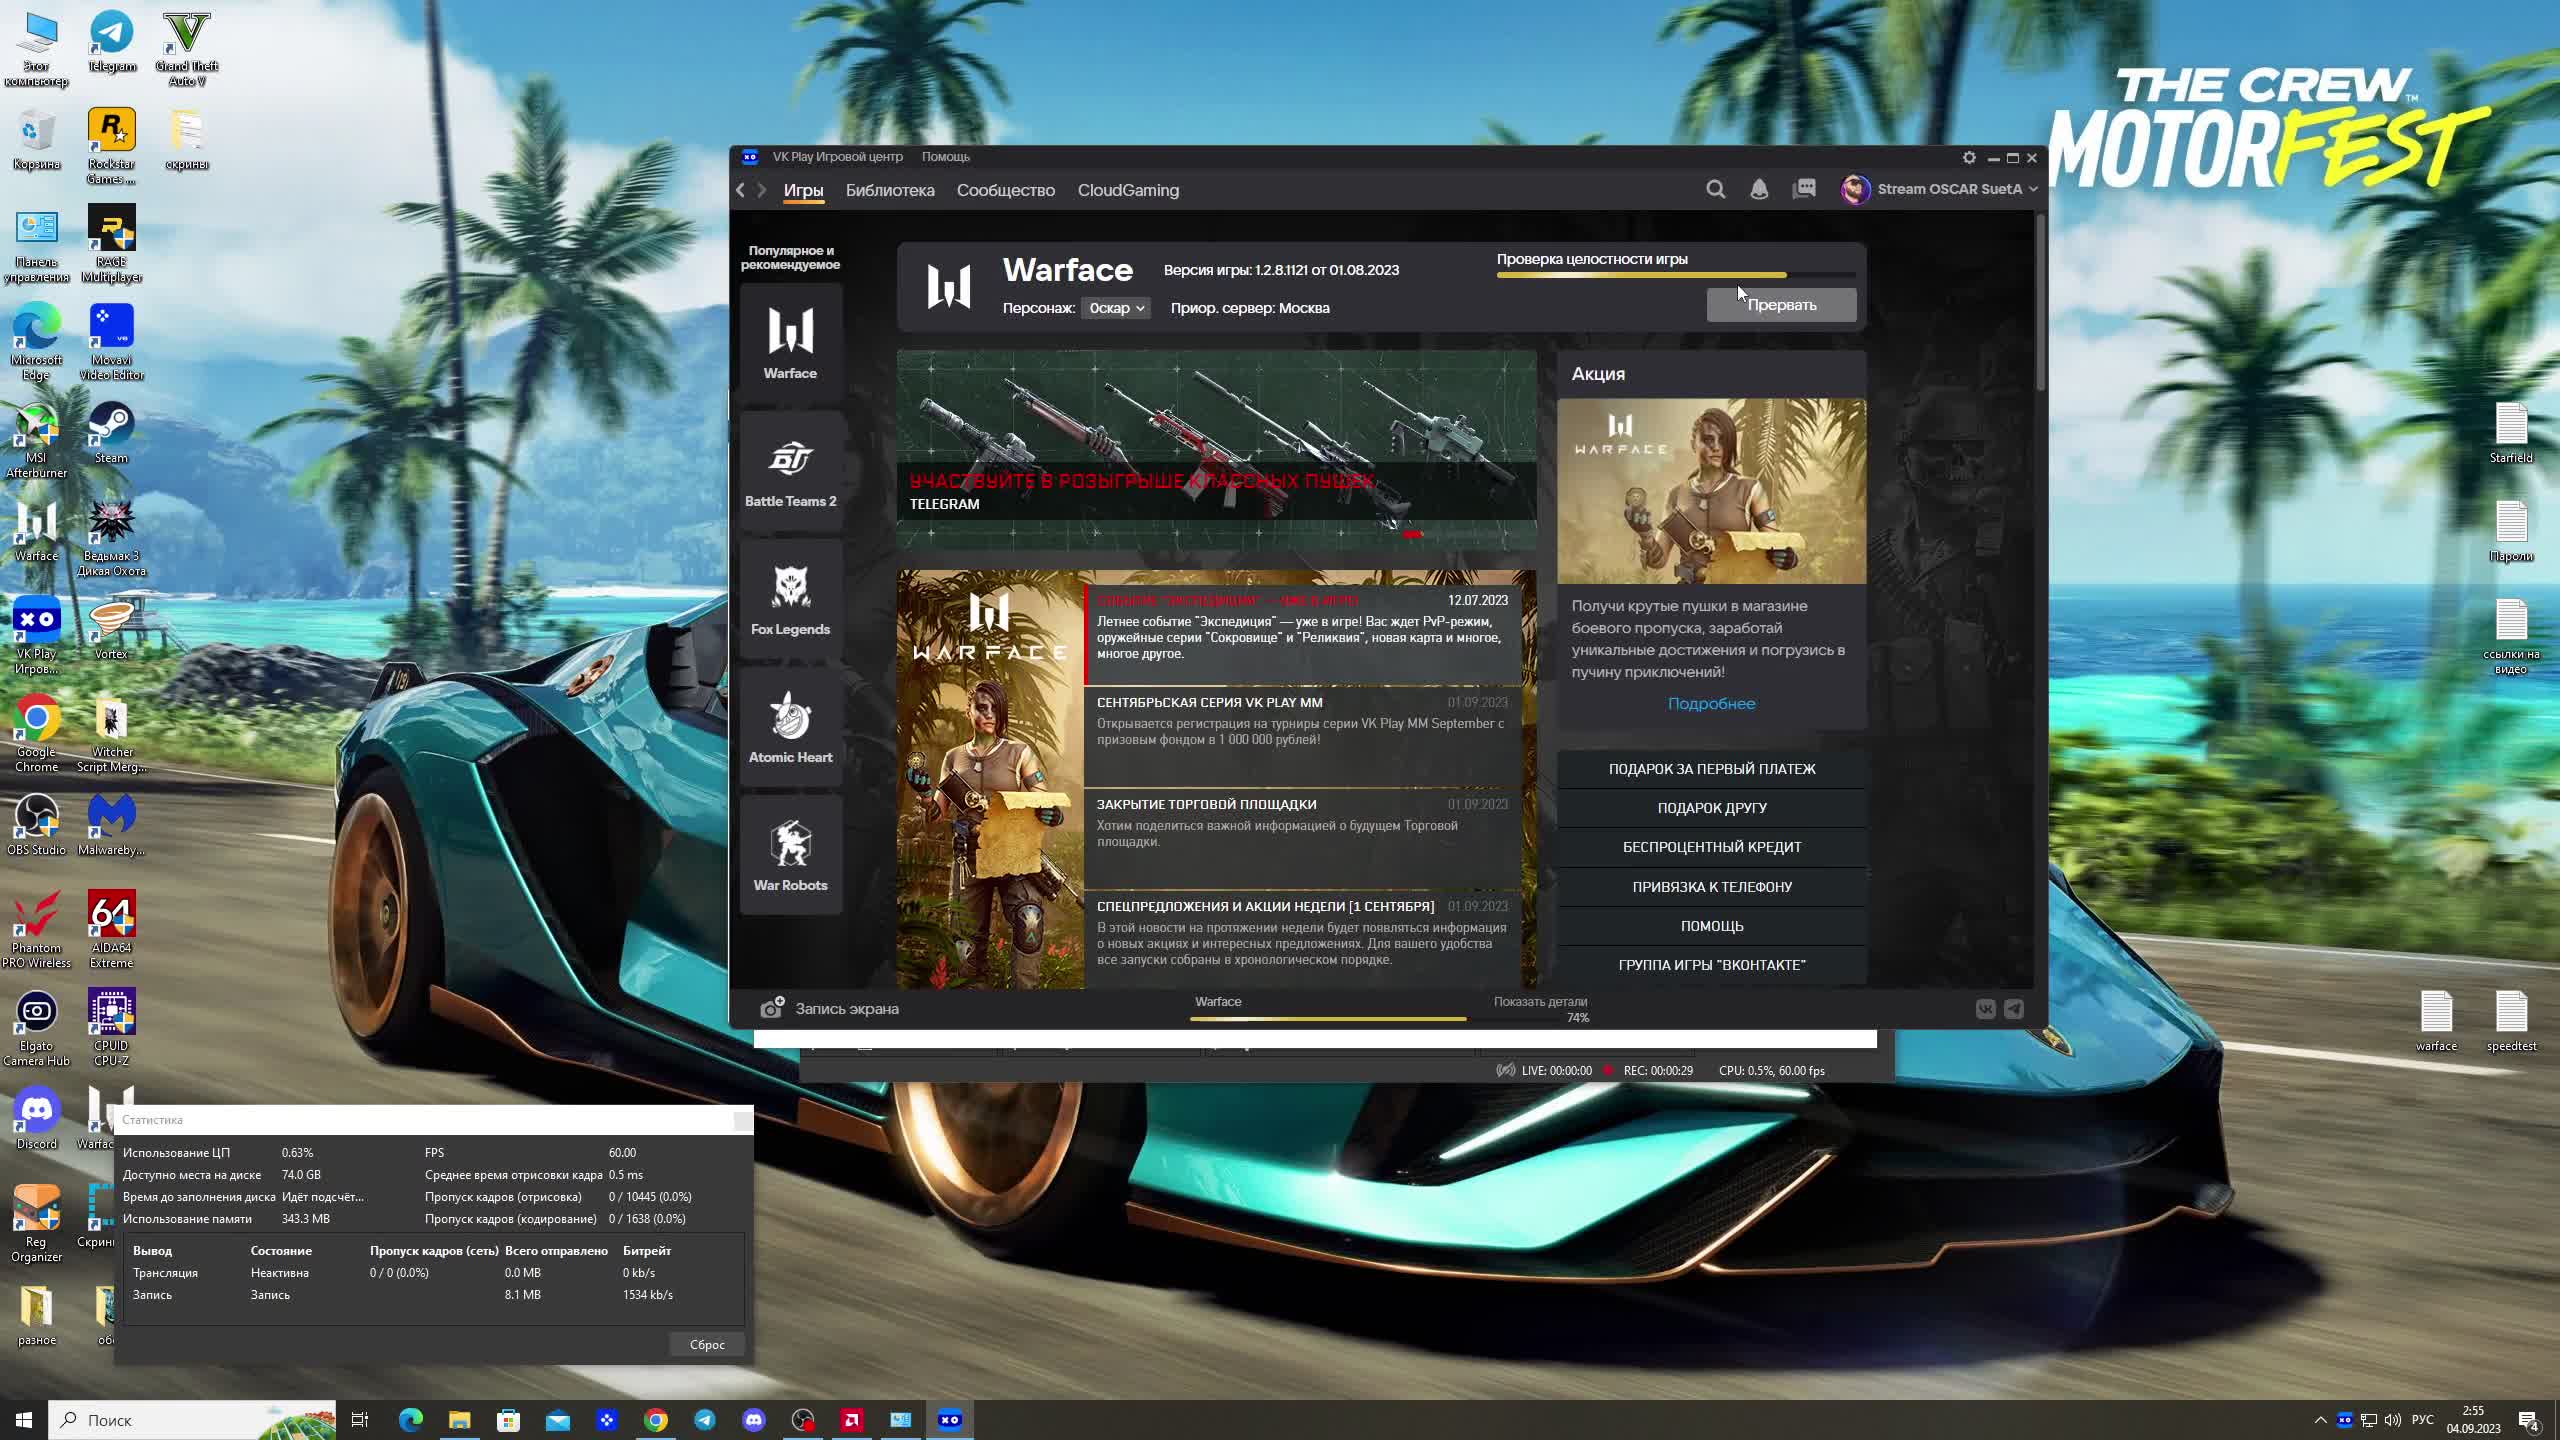Expand the Stream OSCAR SuetA account menu
This screenshot has height=1440, width=2560.
(x=1939, y=189)
